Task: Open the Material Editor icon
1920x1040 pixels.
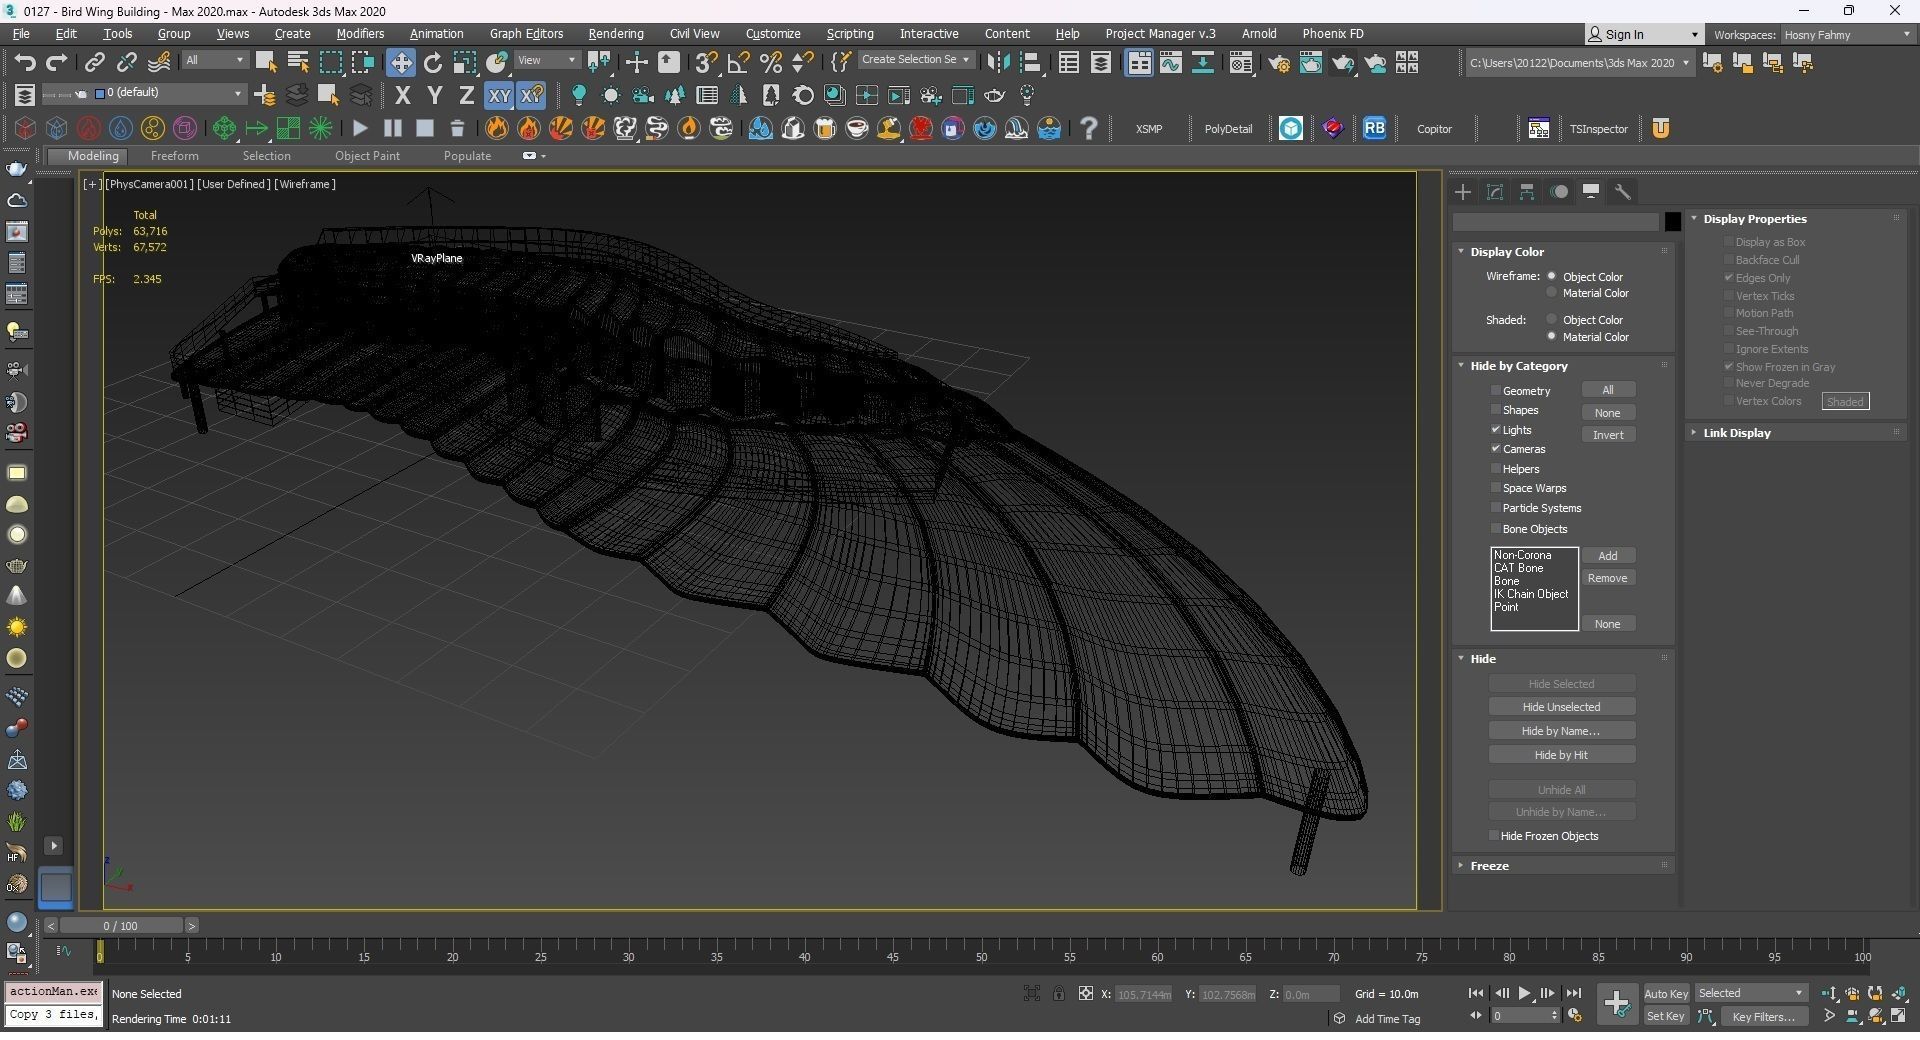Action: click(1241, 62)
